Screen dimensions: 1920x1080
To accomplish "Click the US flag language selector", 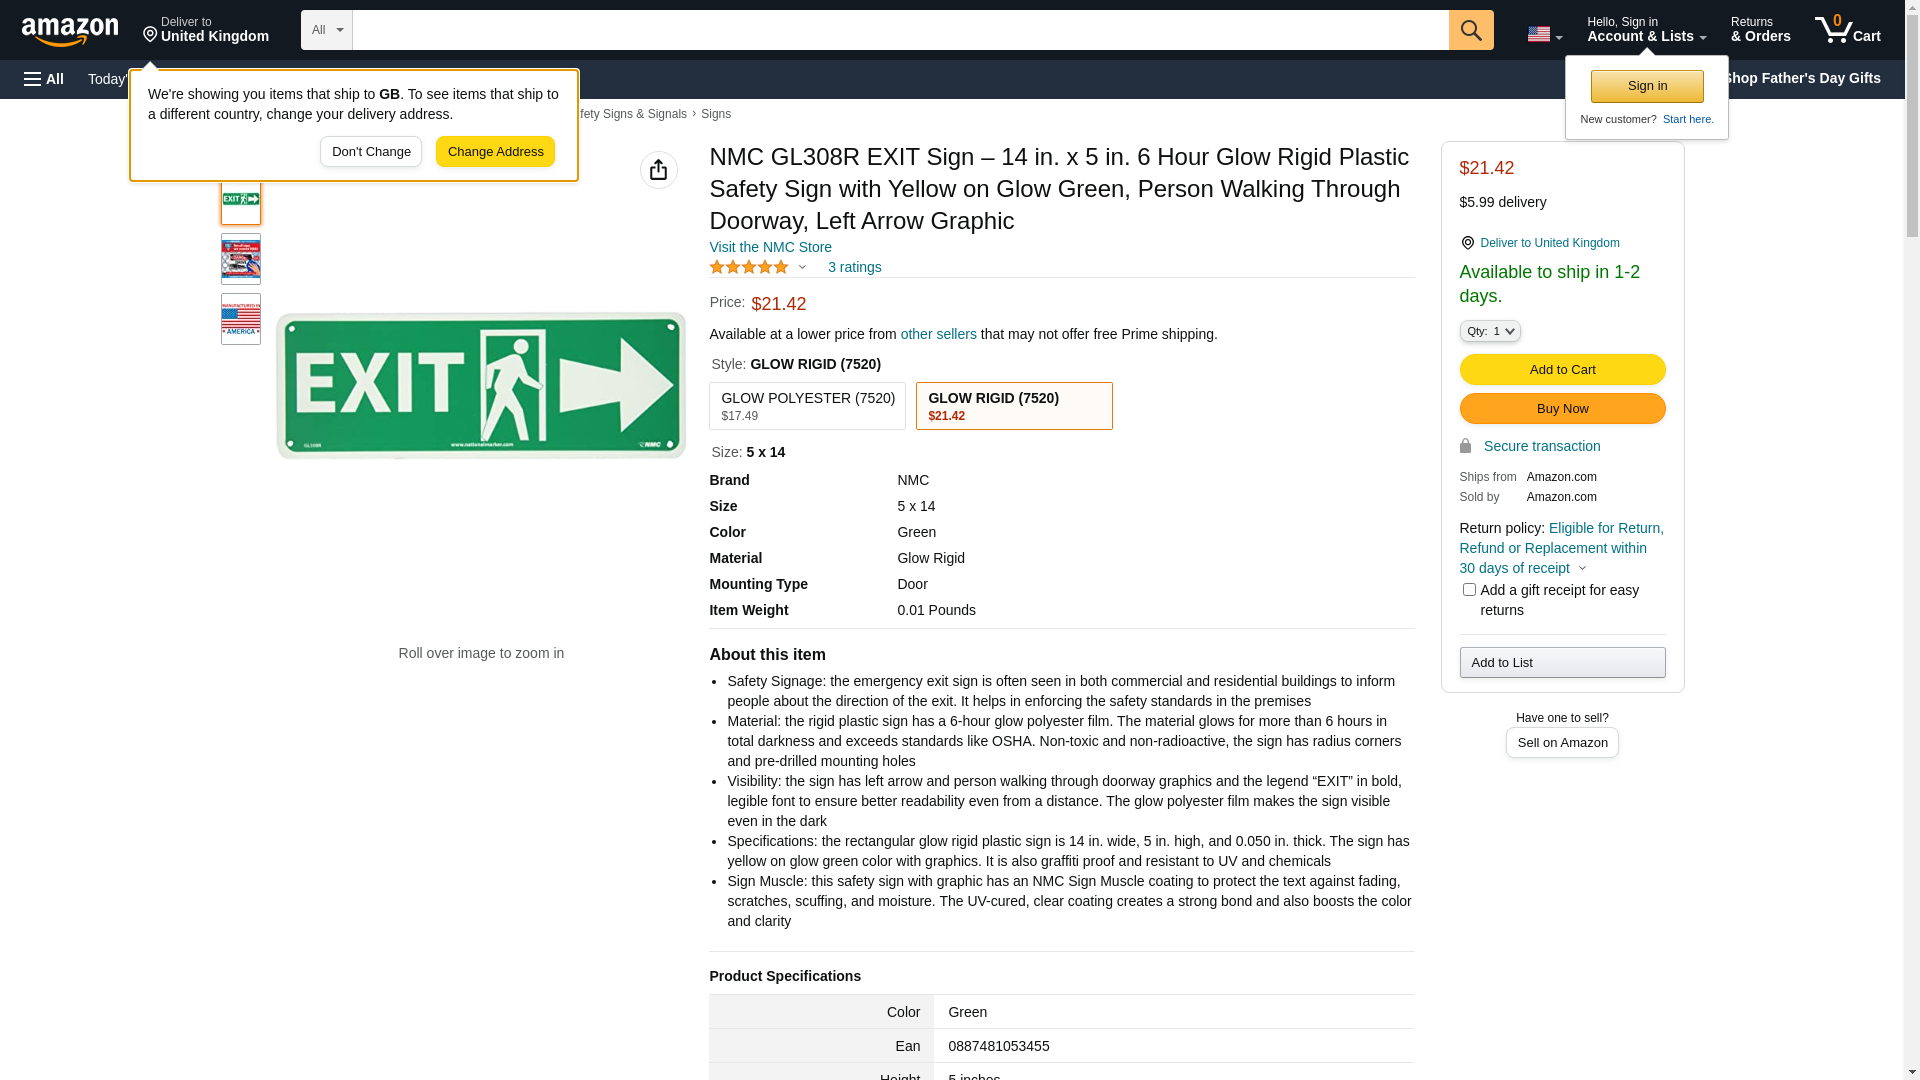I will 1543,34.
